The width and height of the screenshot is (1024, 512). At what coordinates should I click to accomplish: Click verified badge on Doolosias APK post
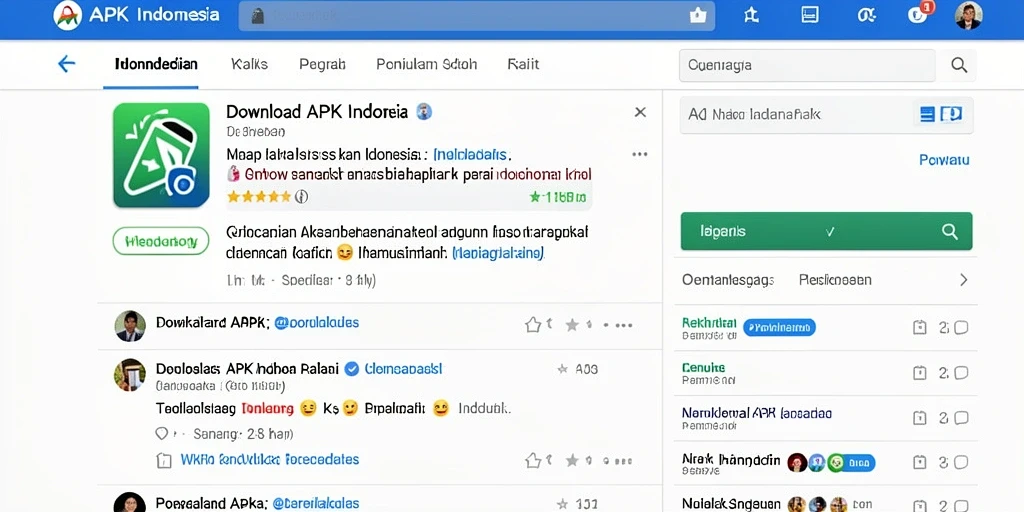[x=351, y=369]
